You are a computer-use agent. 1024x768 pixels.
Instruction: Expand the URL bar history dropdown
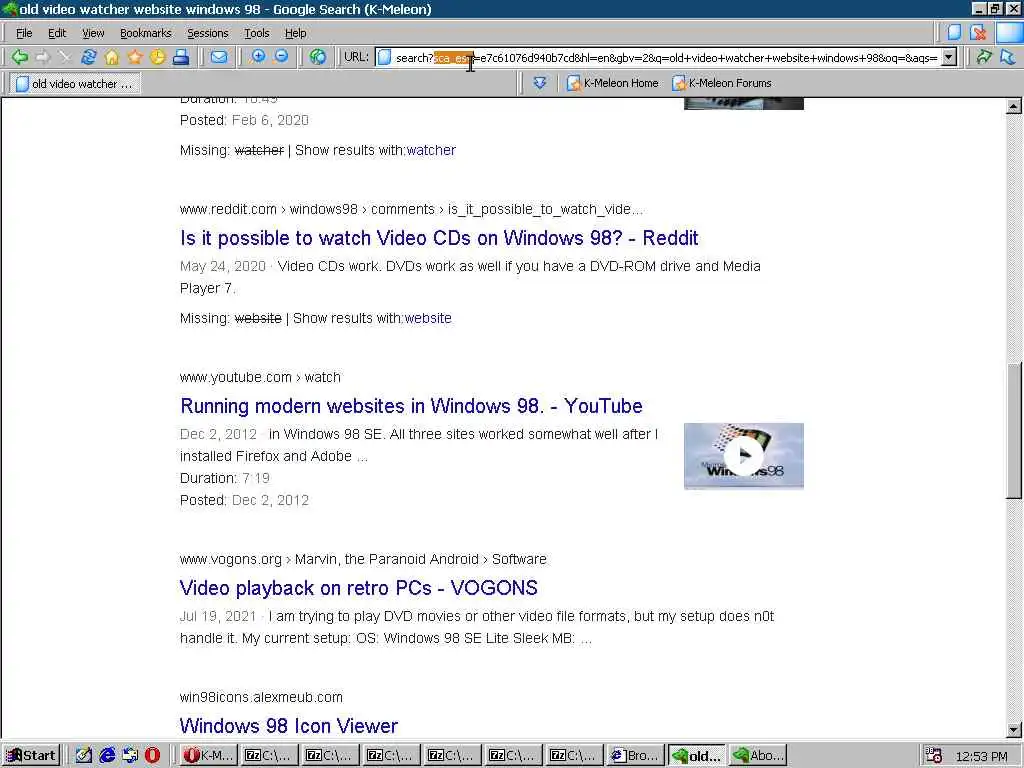point(949,57)
